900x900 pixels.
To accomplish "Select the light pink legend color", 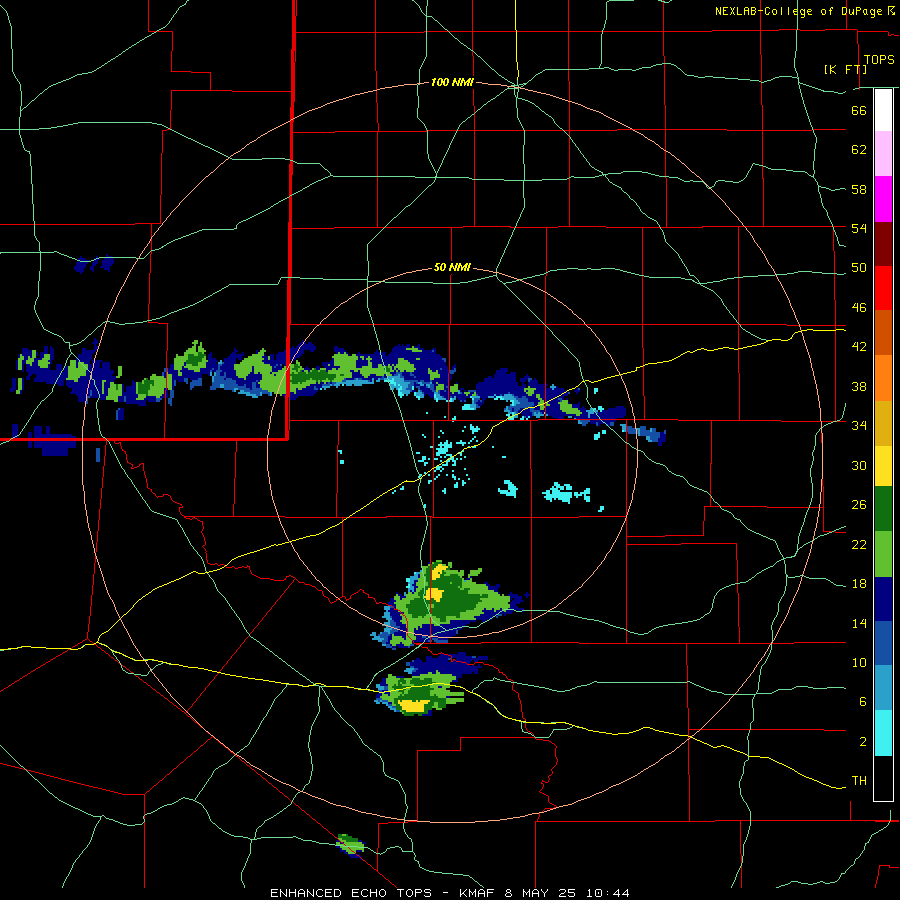I will [883, 153].
